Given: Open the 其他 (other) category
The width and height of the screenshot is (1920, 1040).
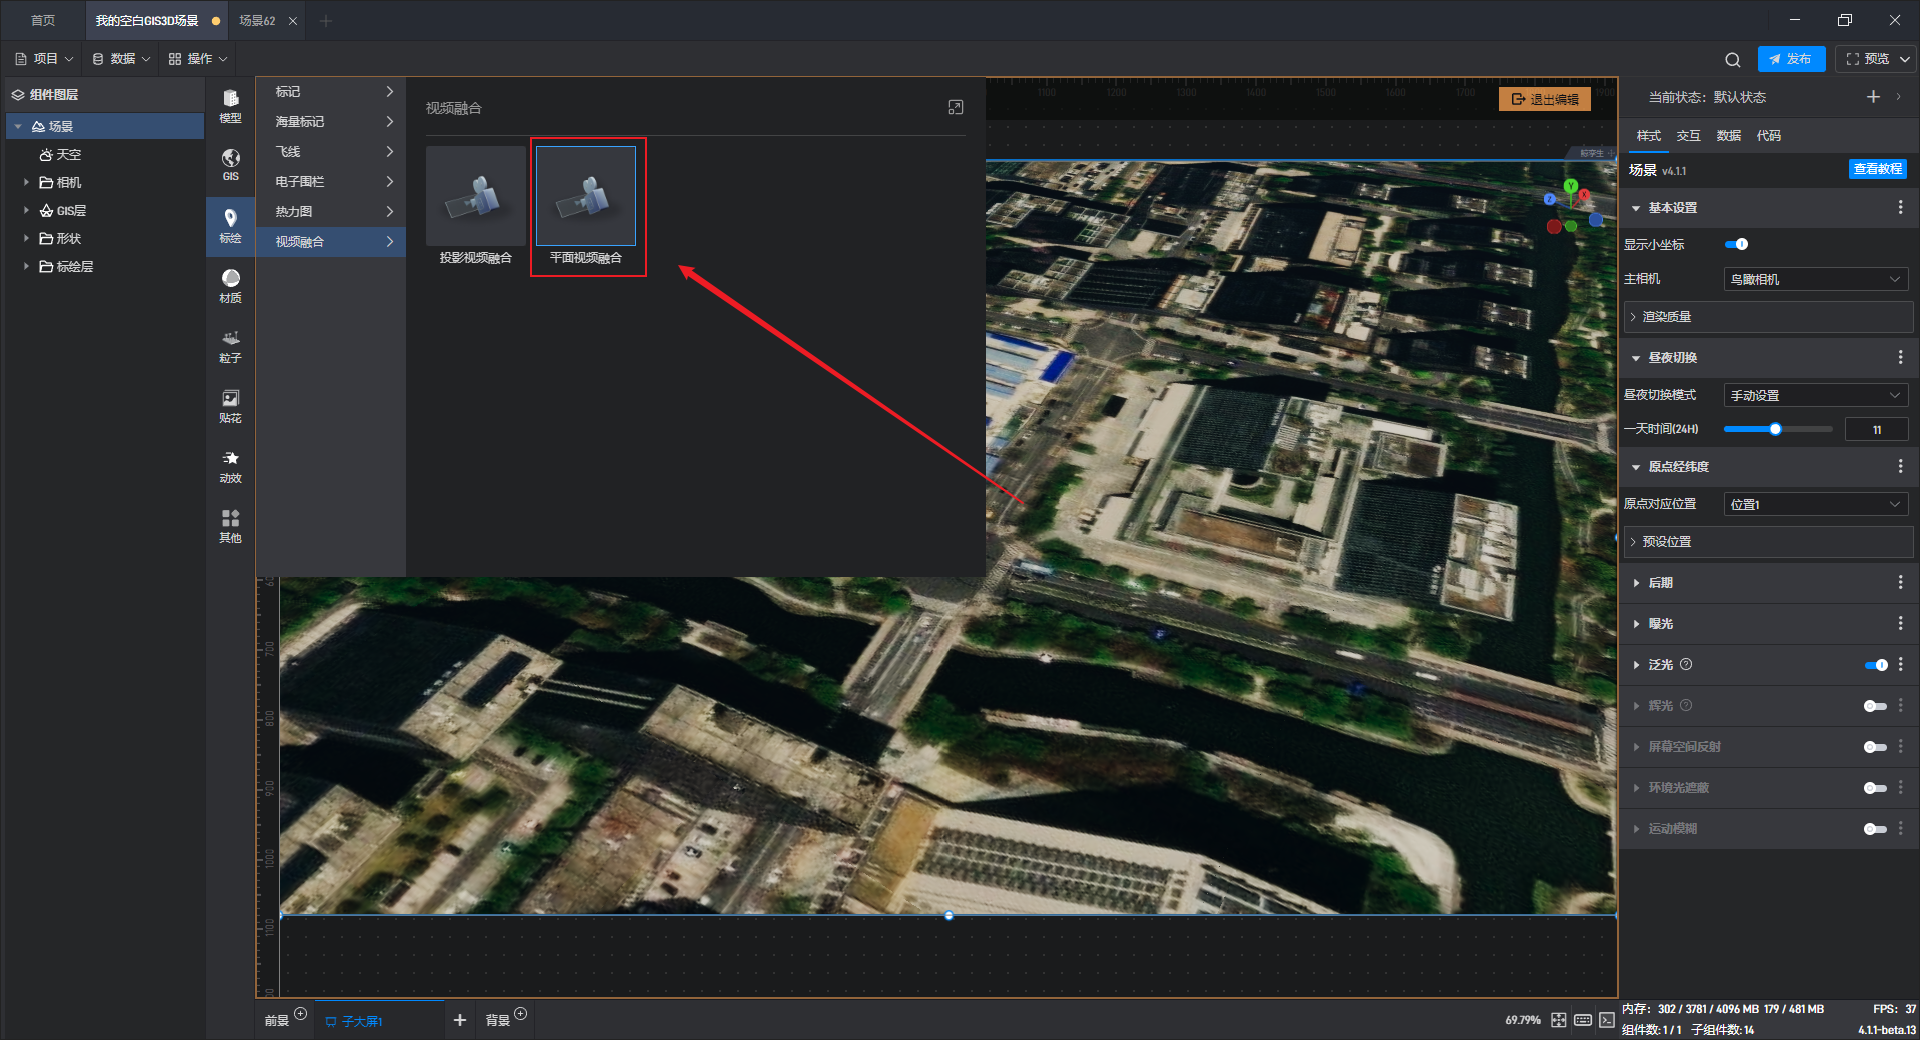Looking at the screenshot, I should [x=230, y=526].
